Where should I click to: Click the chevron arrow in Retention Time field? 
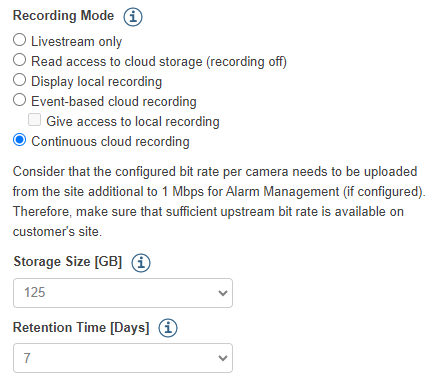click(x=222, y=358)
